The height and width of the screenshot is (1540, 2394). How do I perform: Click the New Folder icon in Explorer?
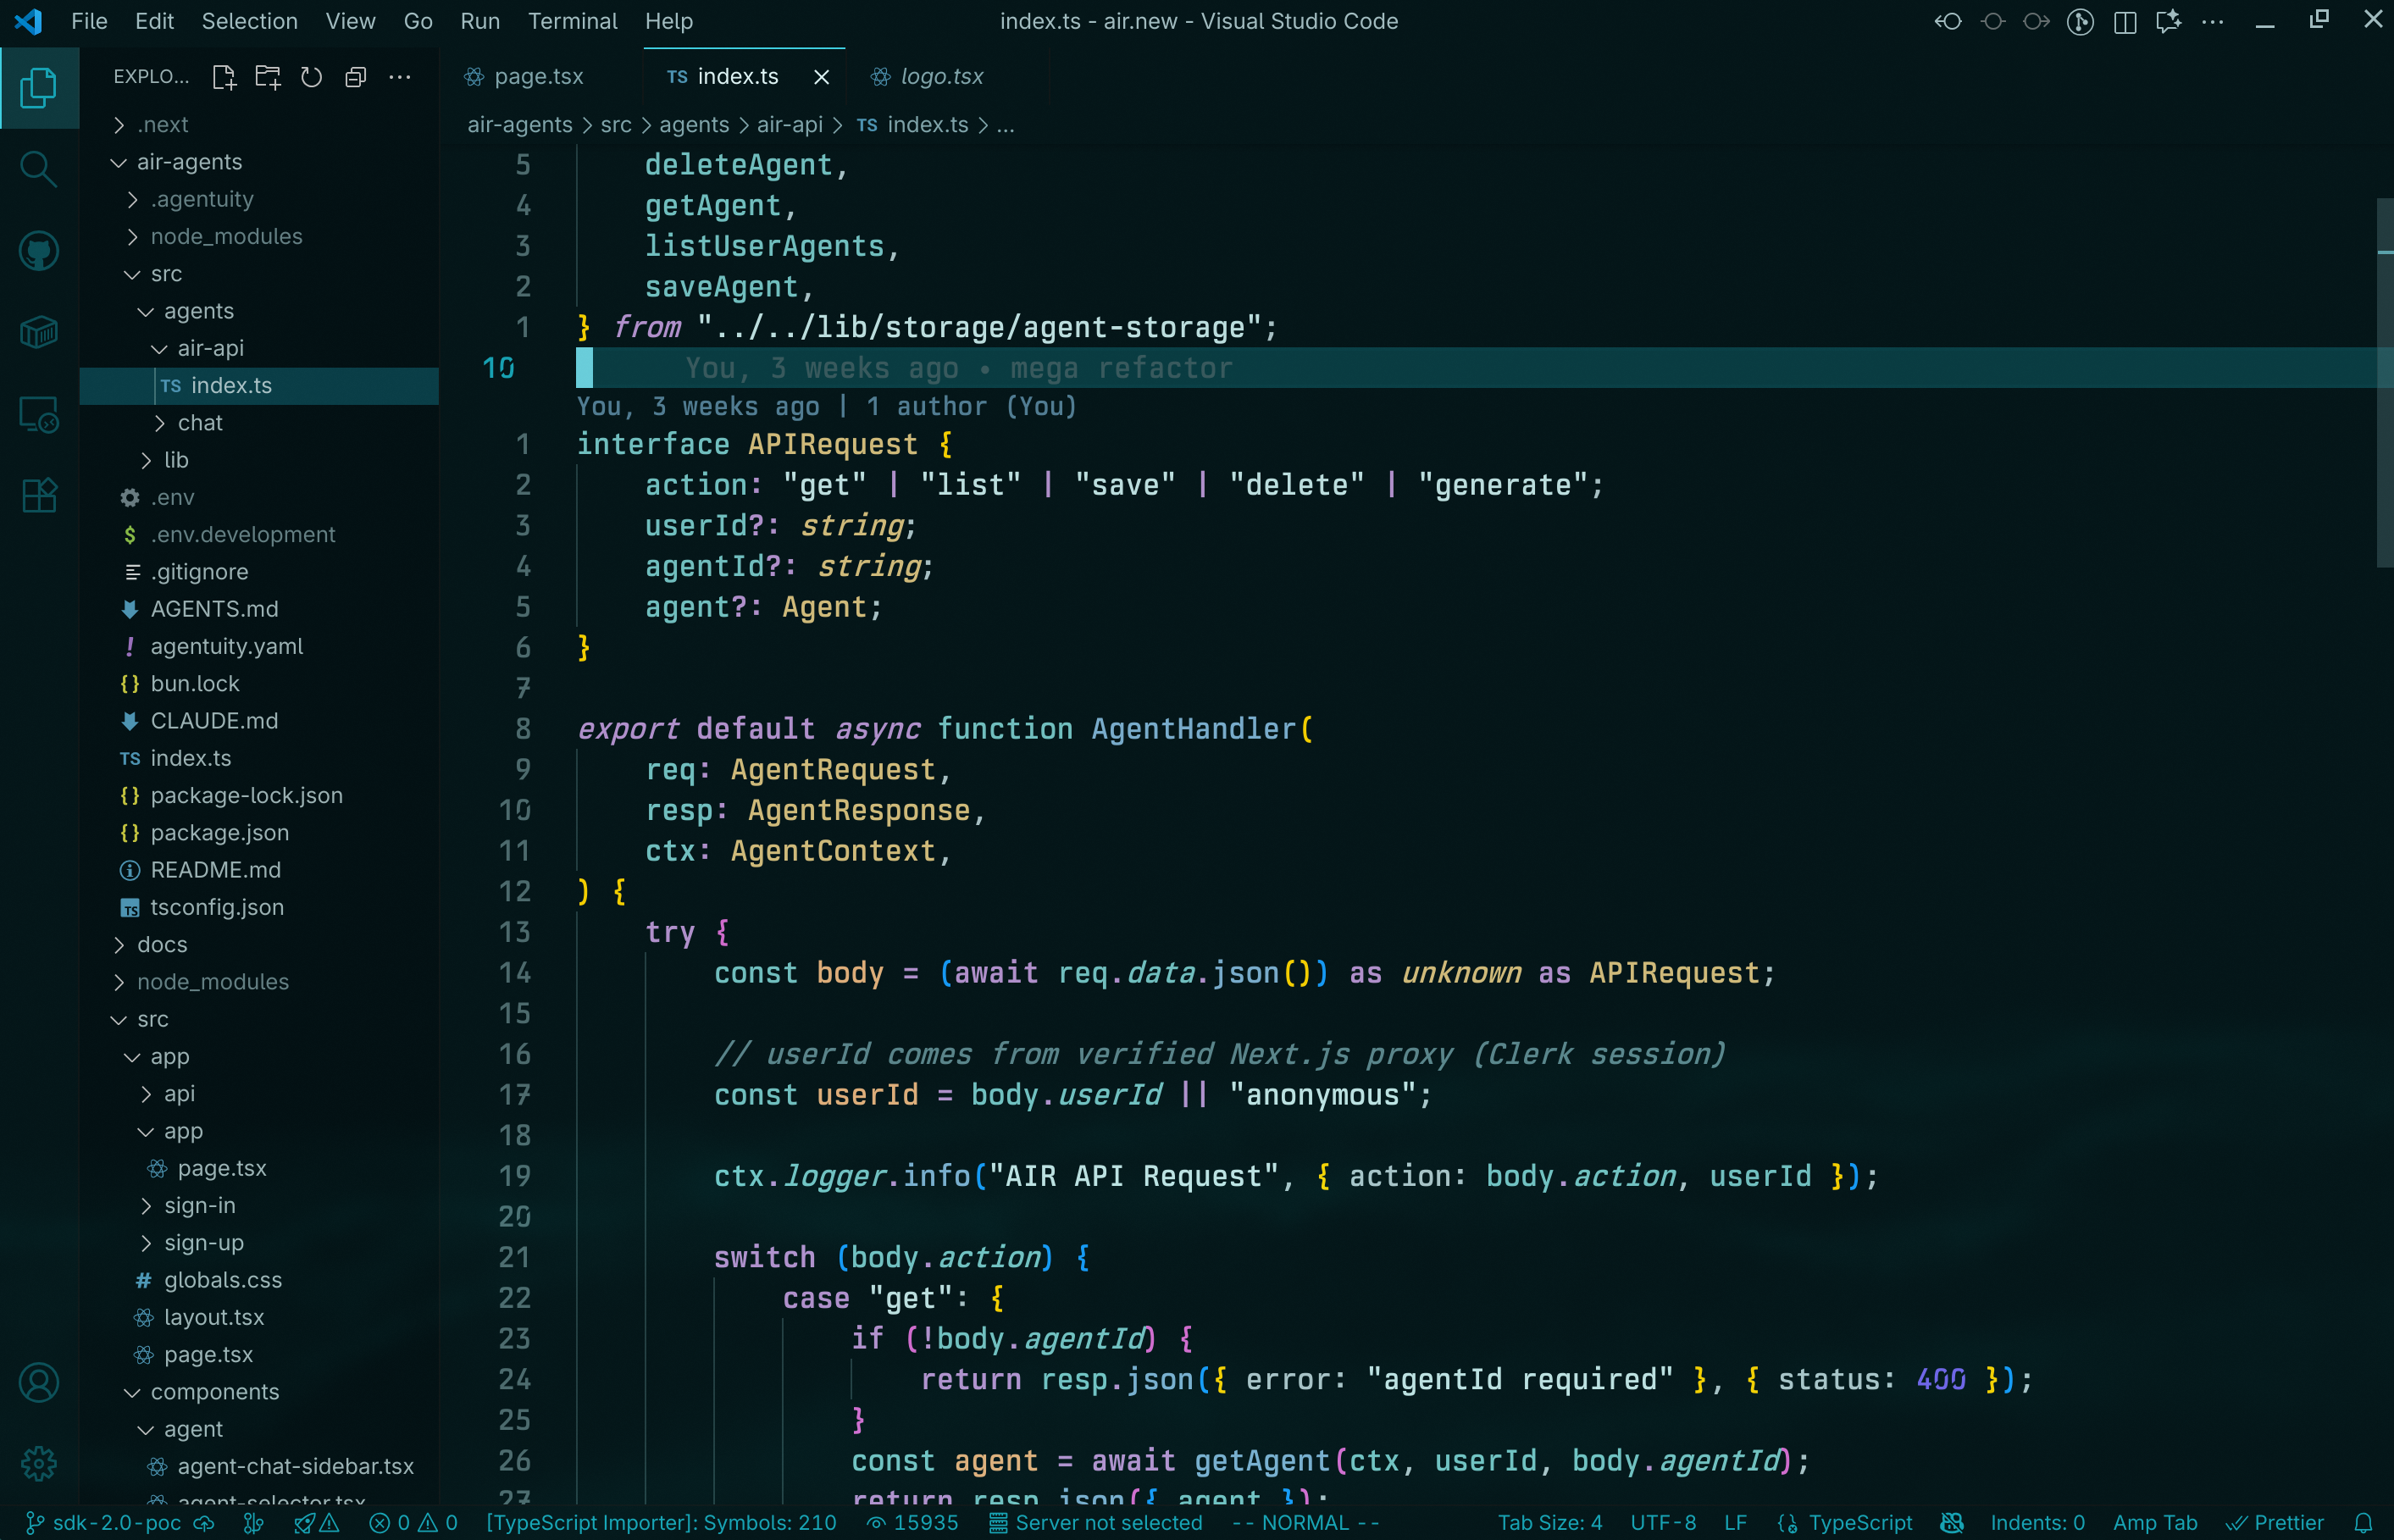(268, 77)
